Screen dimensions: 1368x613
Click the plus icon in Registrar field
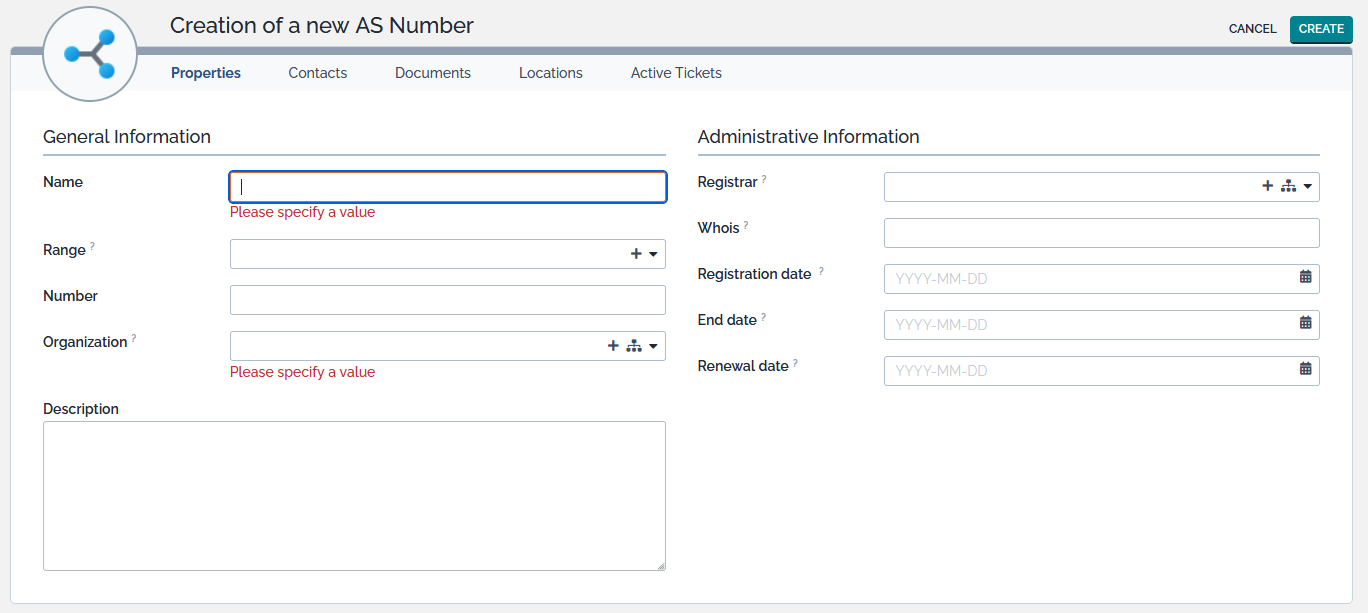point(1267,186)
